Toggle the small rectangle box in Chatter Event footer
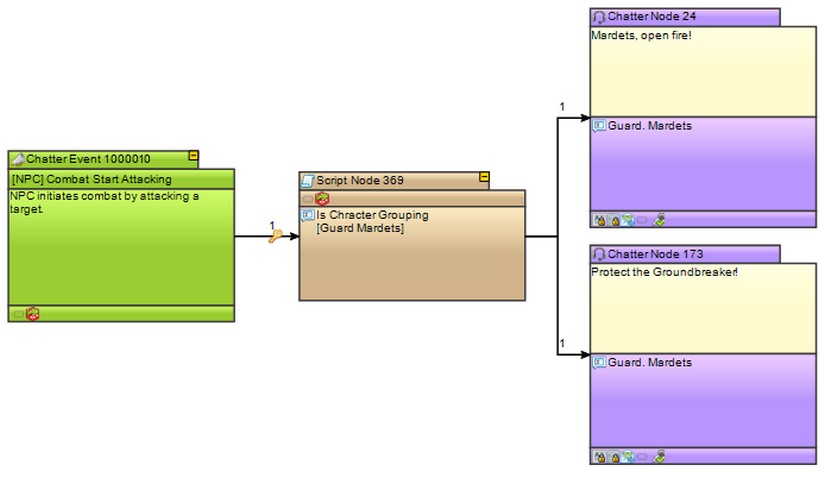 tap(18, 314)
